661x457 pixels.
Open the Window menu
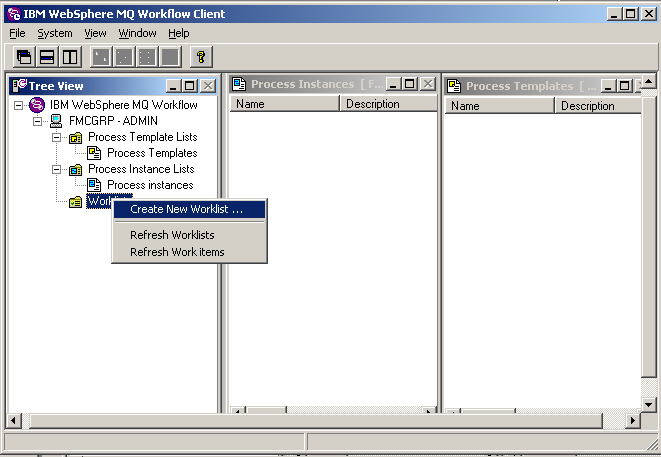point(137,33)
